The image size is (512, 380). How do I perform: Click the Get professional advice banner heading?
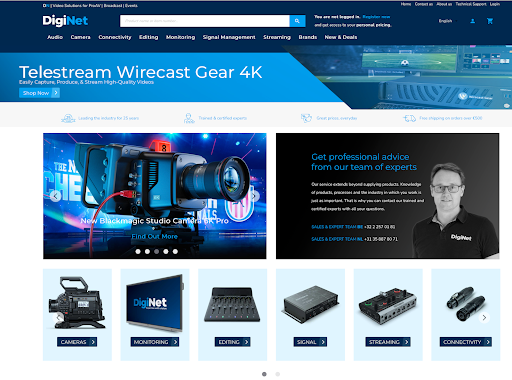point(364,162)
